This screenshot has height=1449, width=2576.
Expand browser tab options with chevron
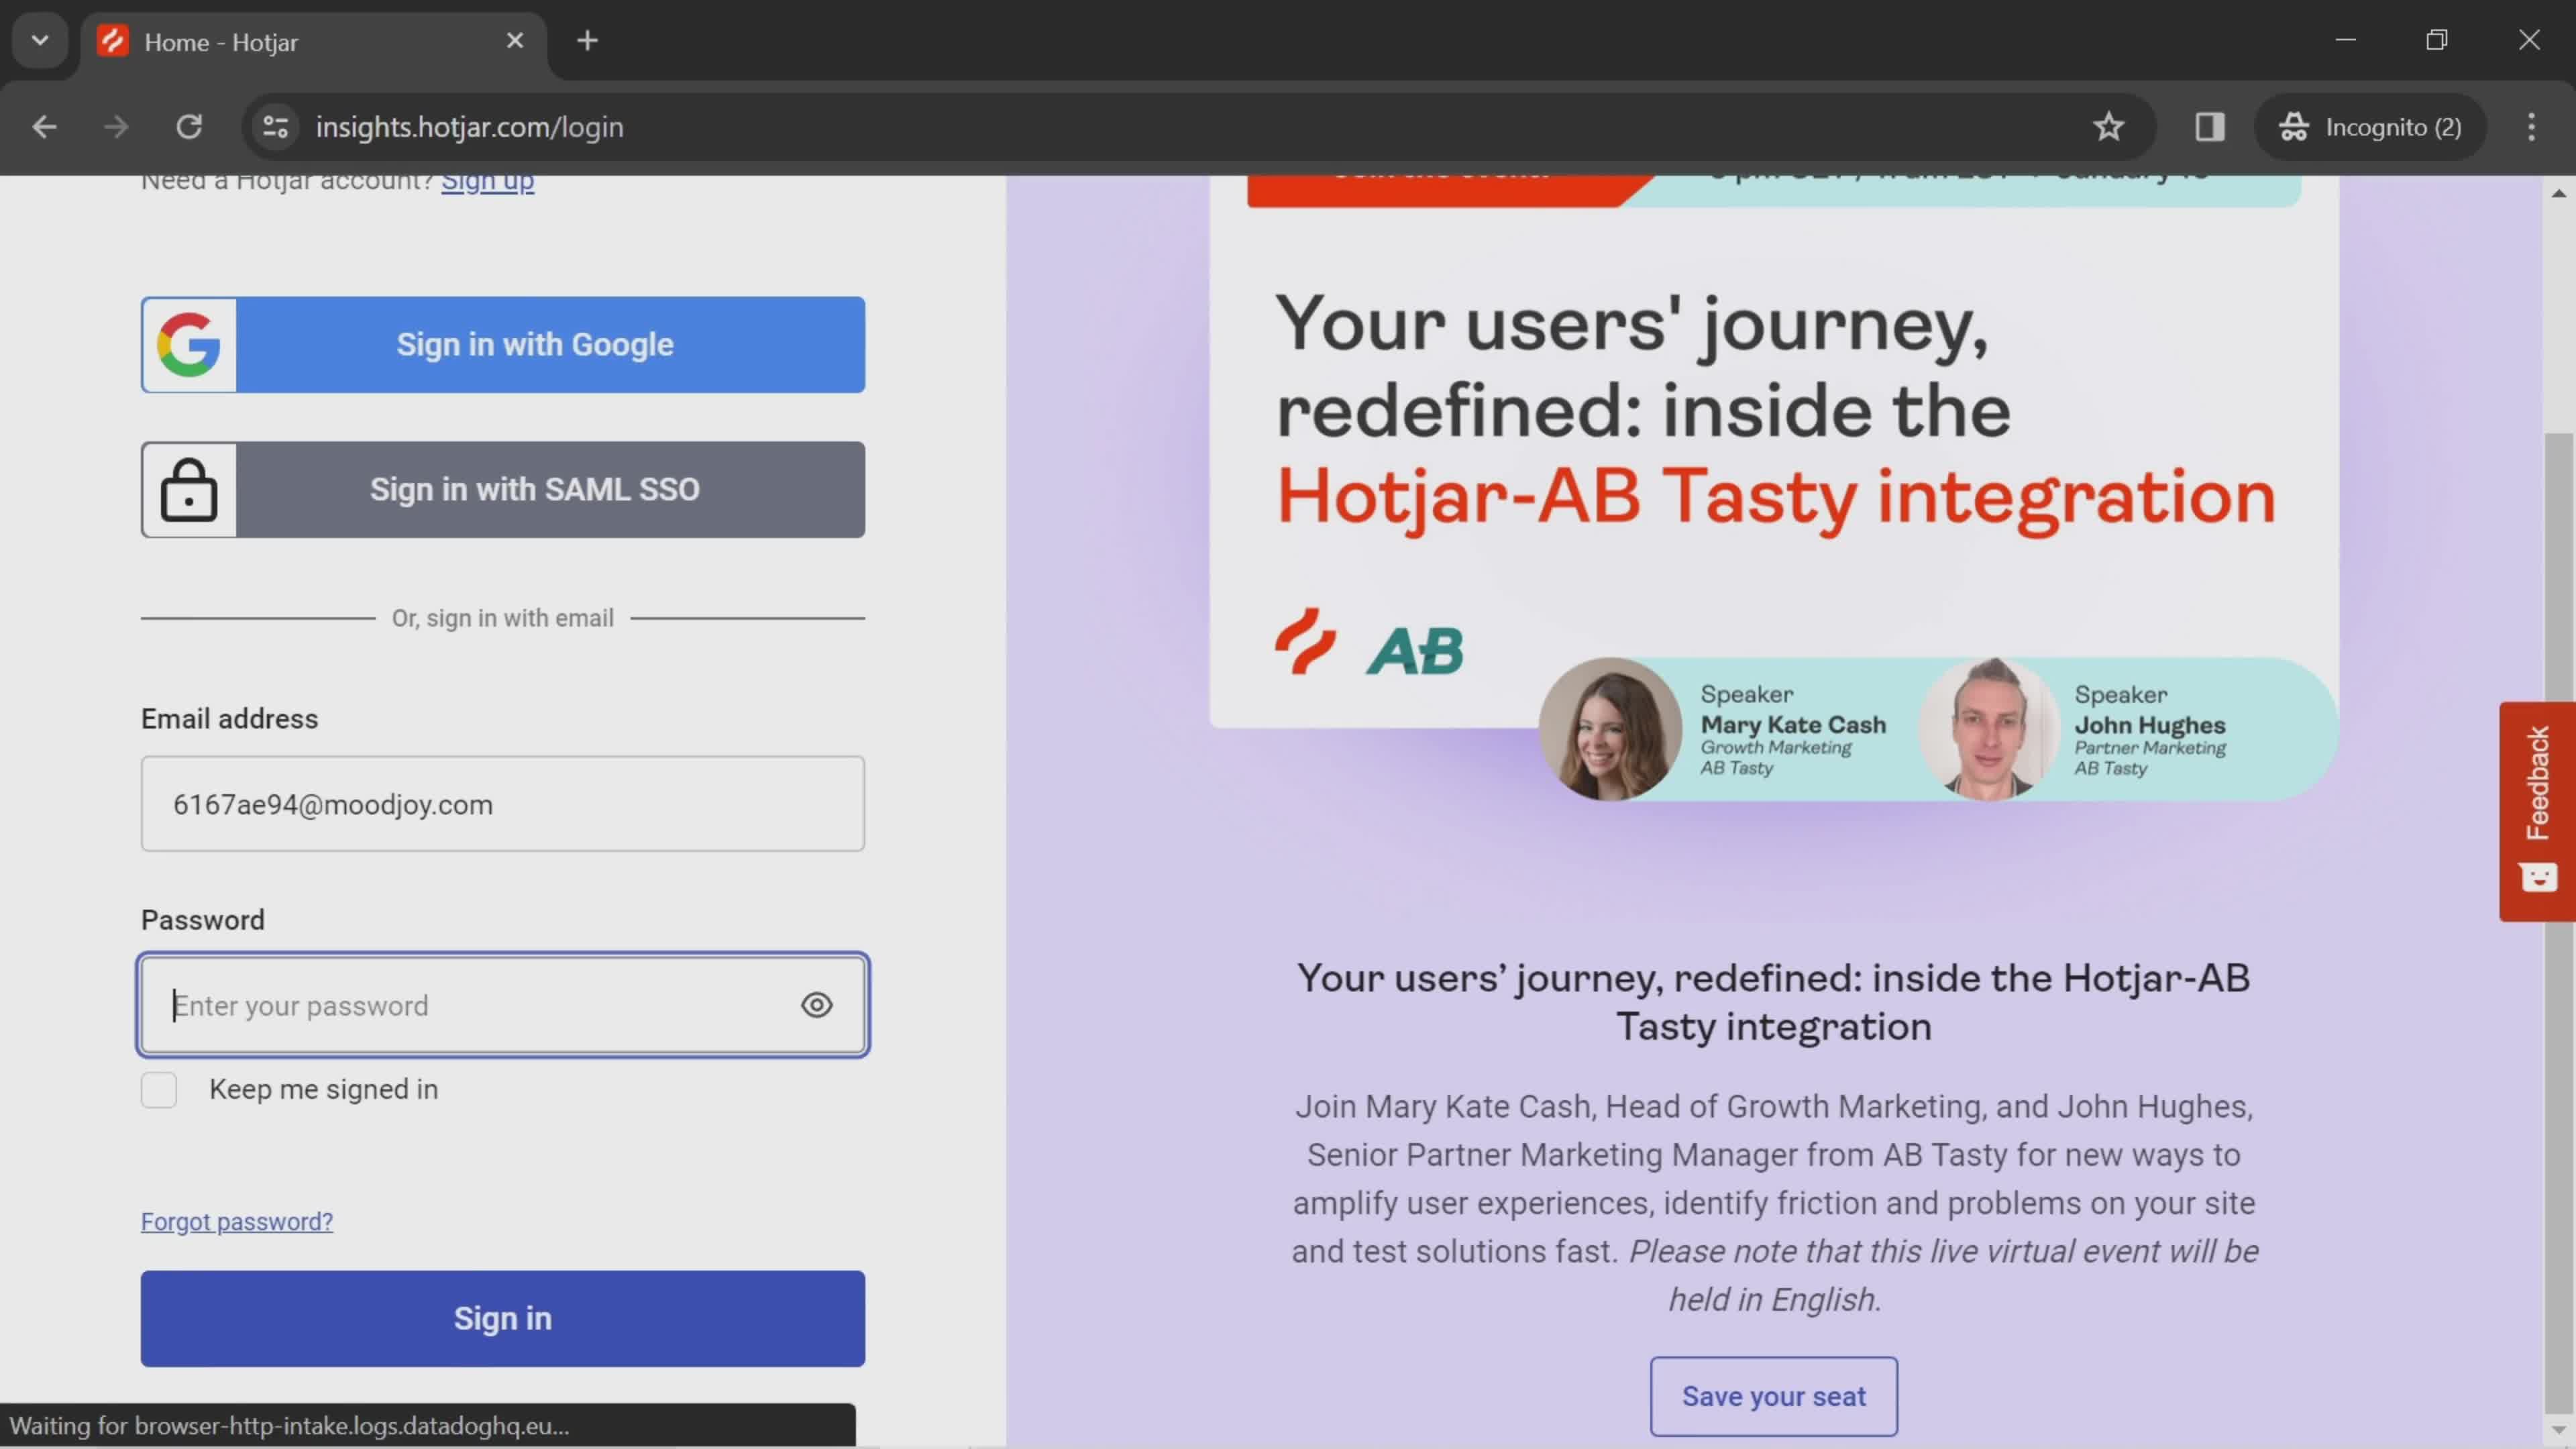pos(39,39)
